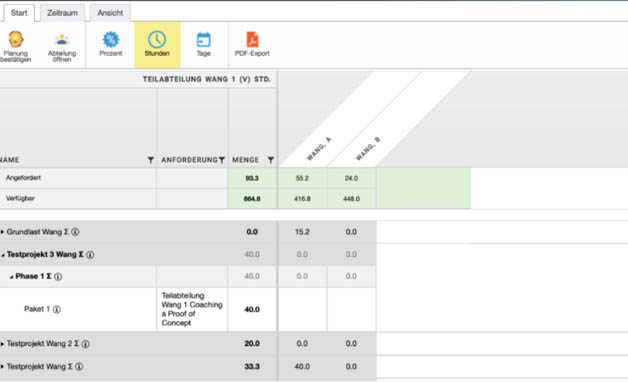628x382 pixels.
Task: Show info icon for Paket 1
Action: 57,309
